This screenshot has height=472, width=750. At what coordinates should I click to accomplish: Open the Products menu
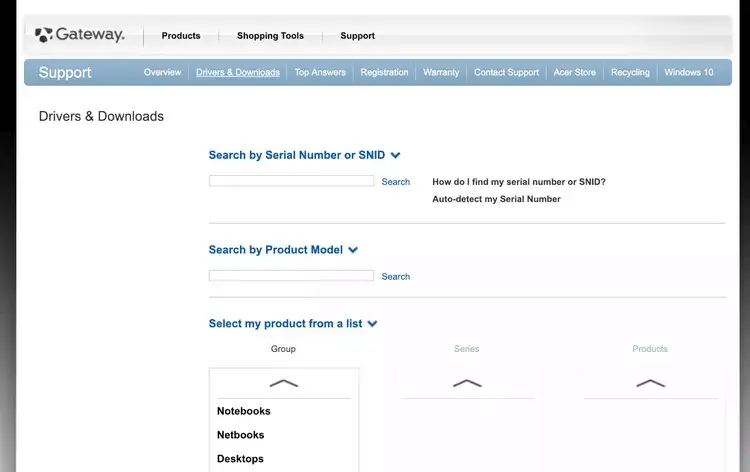181,36
